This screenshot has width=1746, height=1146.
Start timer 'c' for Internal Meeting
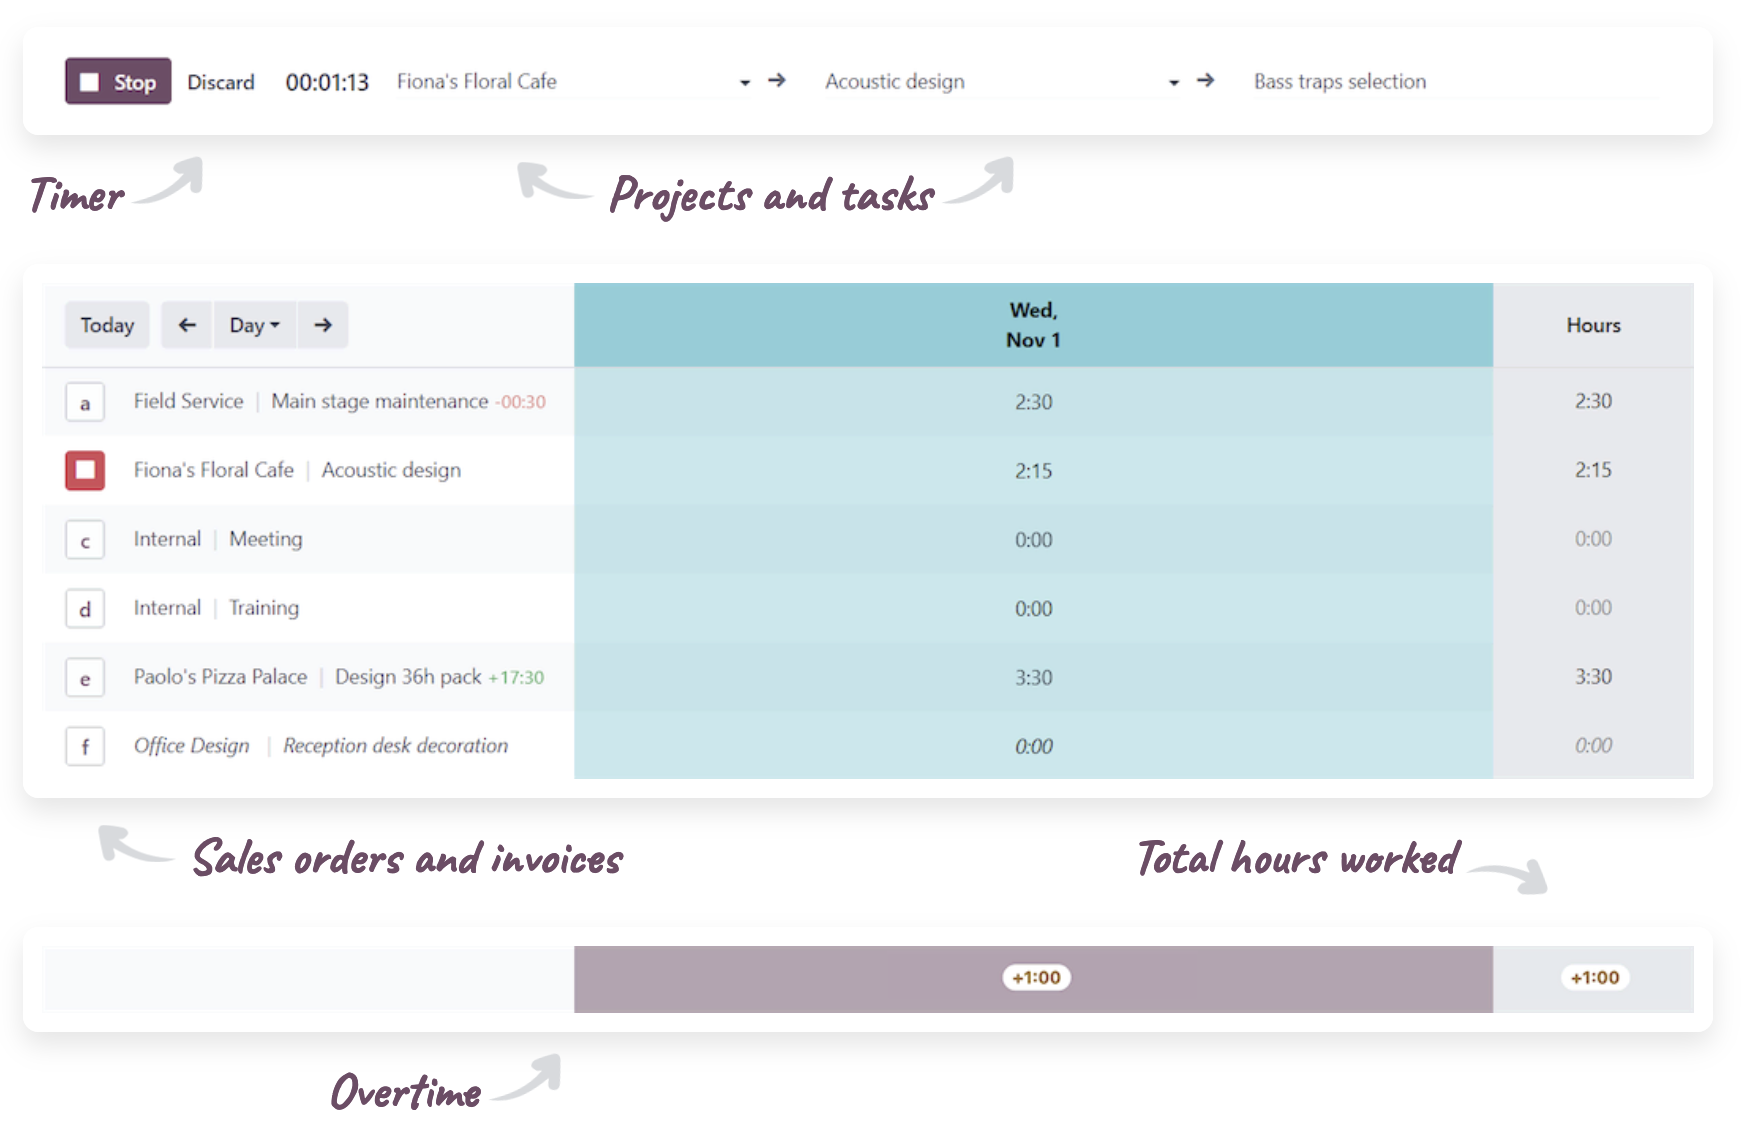click(85, 540)
